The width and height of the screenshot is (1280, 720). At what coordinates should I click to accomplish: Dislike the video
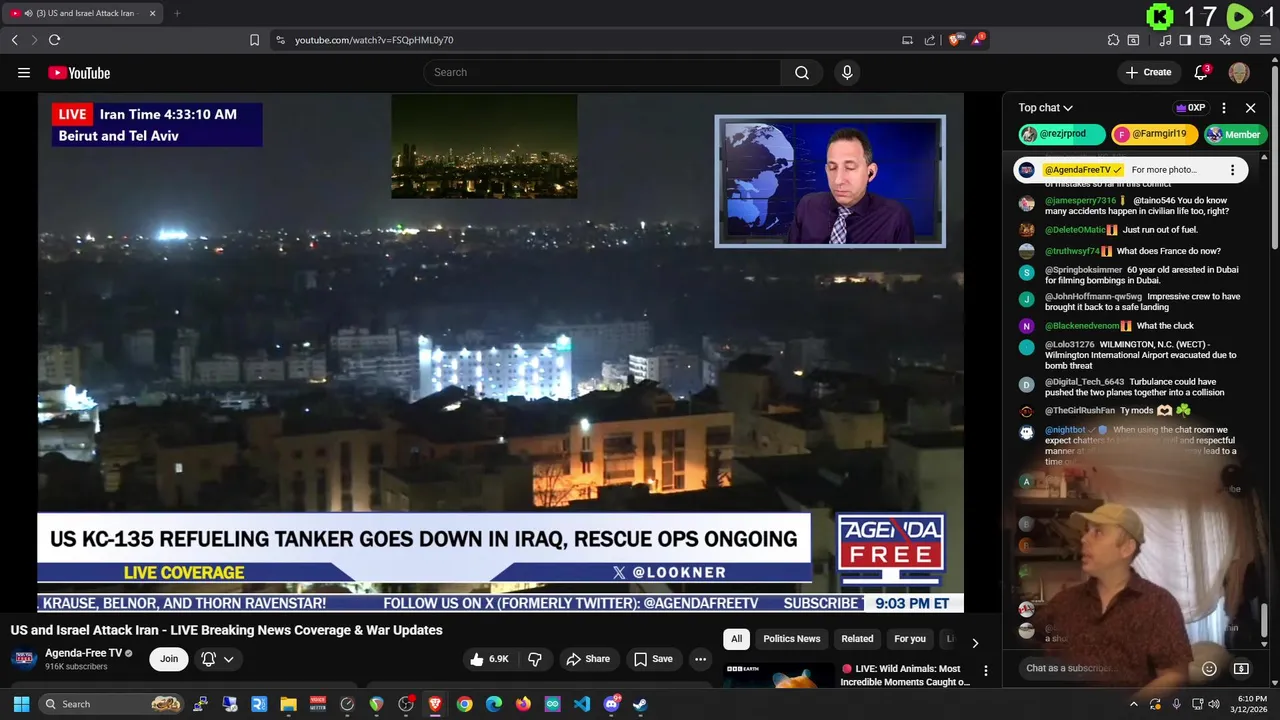[x=535, y=659]
